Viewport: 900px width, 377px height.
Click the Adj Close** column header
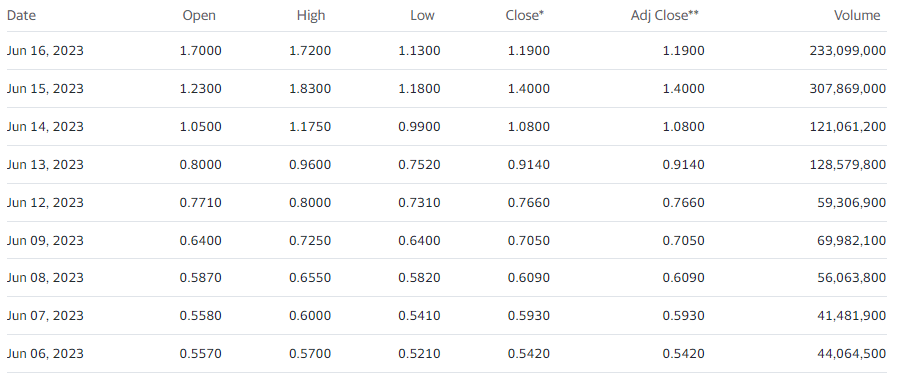click(x=665, y=15)
